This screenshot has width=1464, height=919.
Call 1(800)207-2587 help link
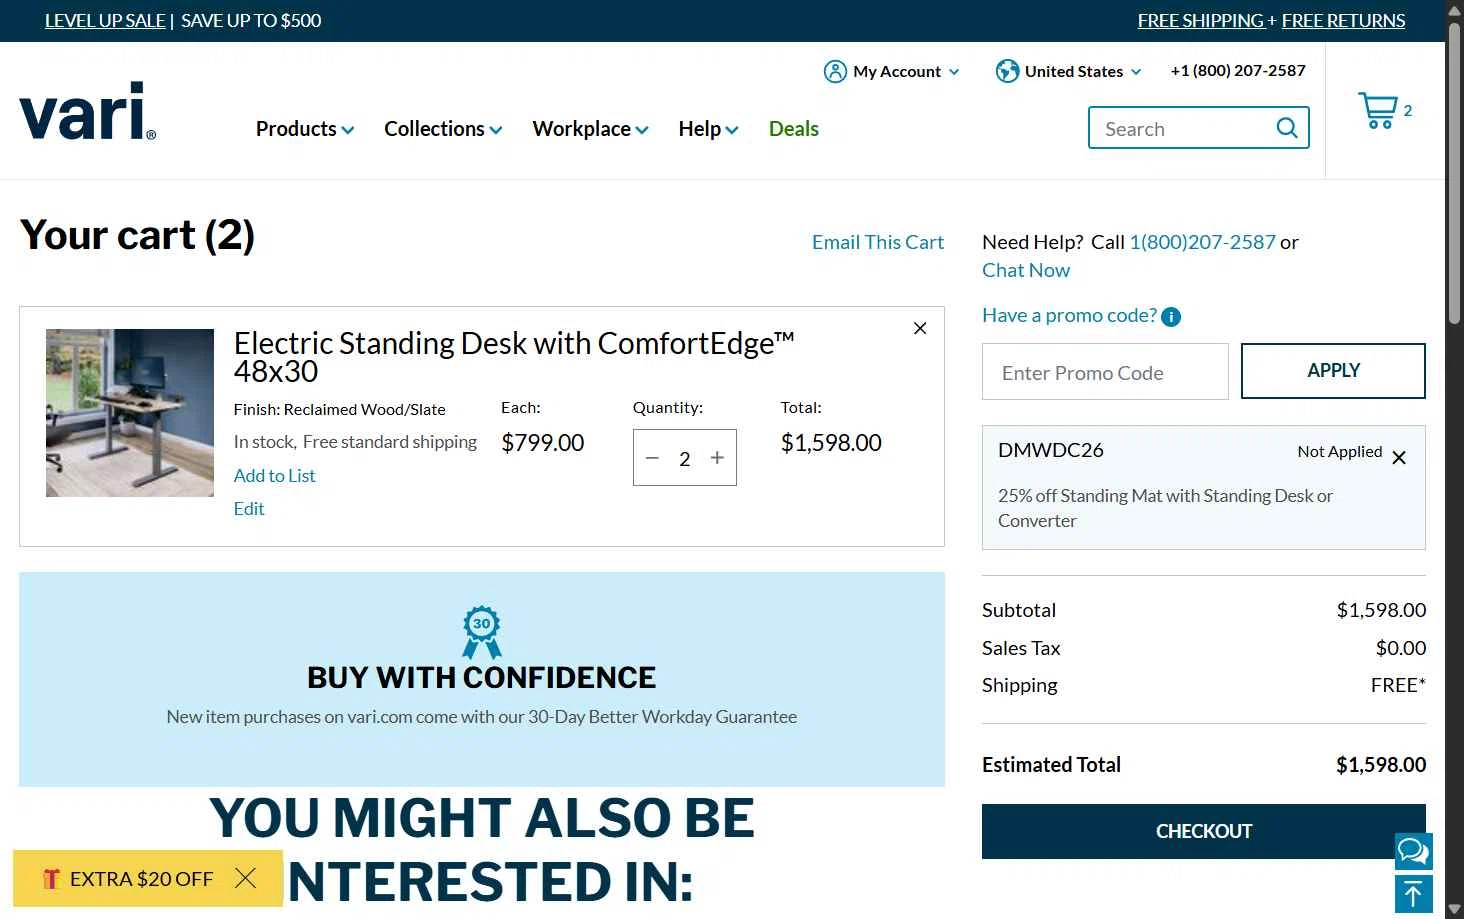(1202, 242)
